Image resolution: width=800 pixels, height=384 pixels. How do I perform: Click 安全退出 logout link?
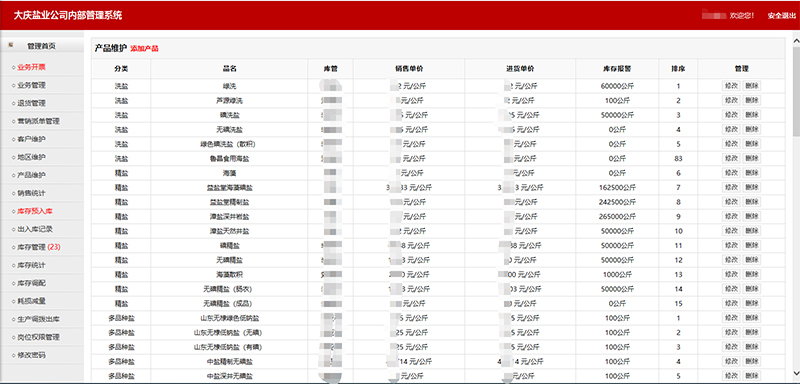(x=782, y=16)
